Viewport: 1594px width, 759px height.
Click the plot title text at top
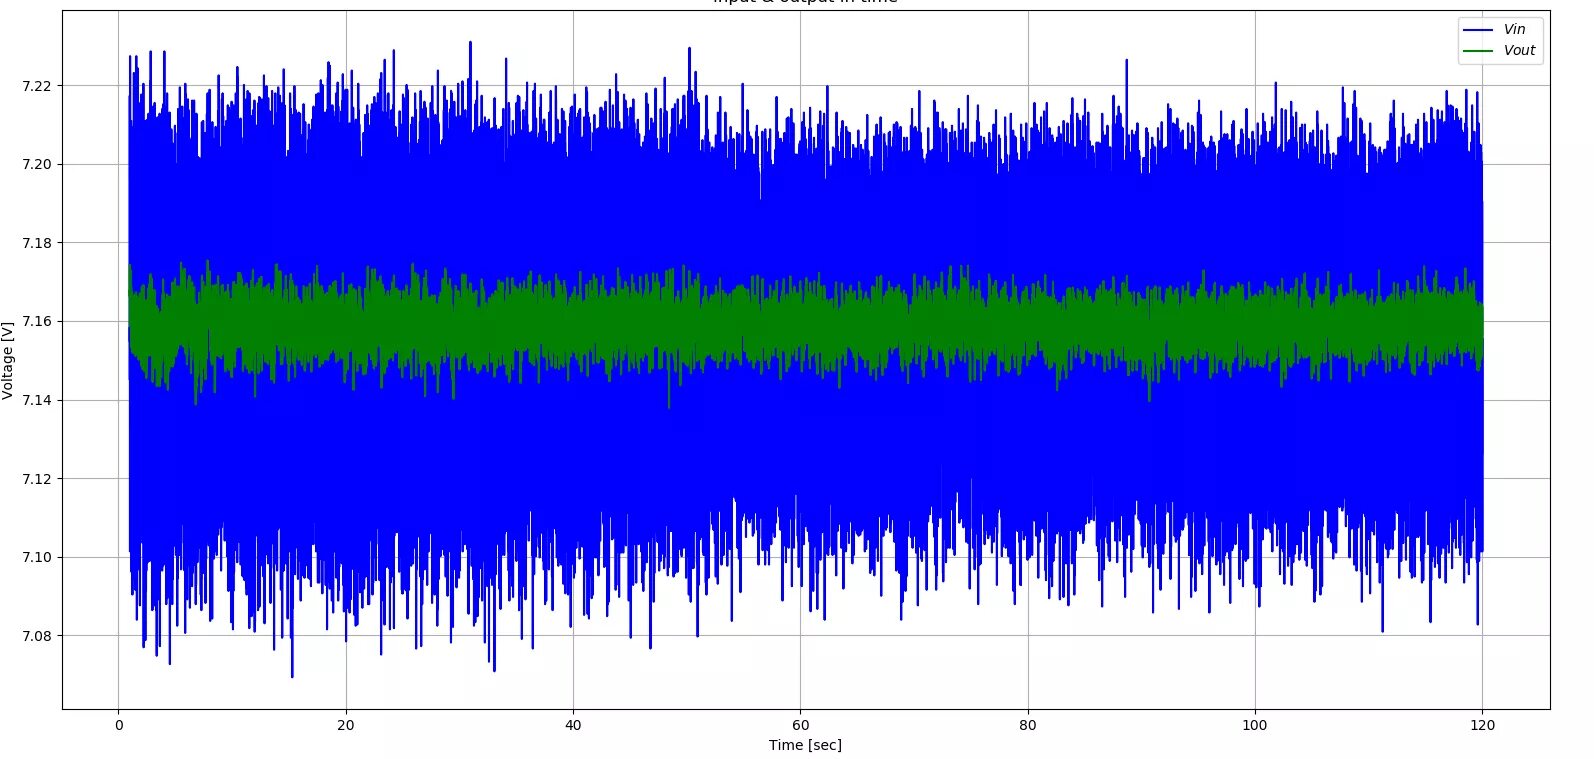[x=805, y=2]
